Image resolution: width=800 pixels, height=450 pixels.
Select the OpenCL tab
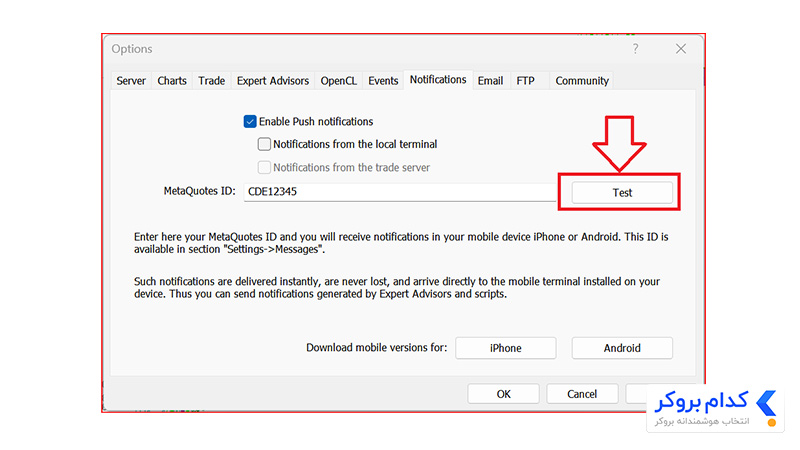click(339, 81)
